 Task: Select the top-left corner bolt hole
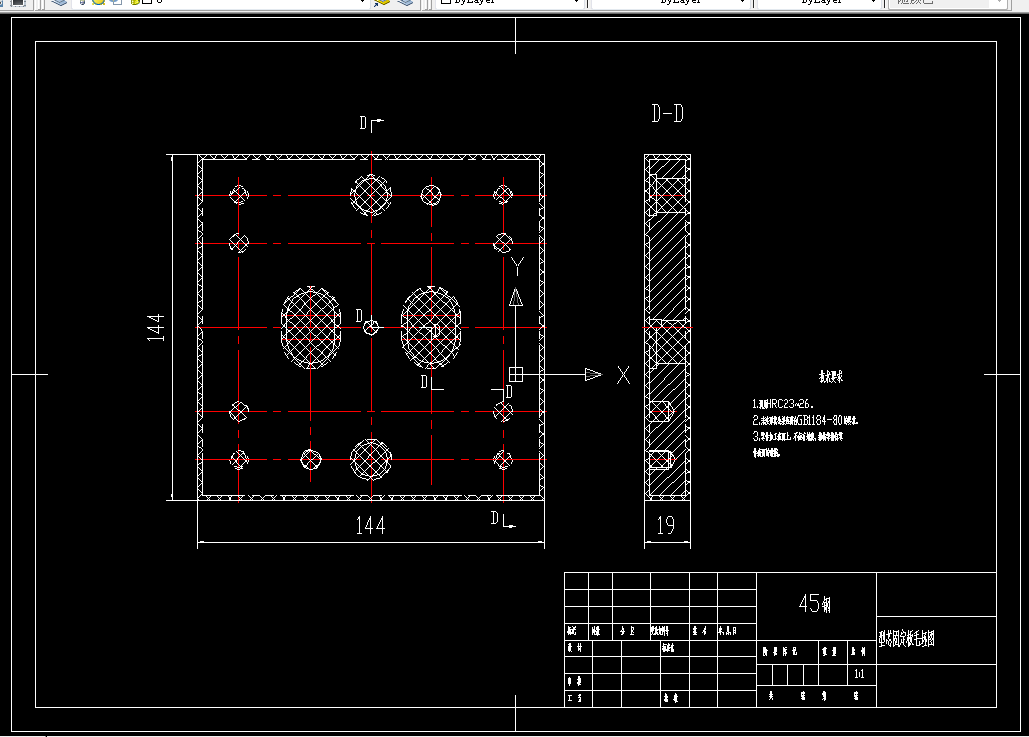pos(239,194)
